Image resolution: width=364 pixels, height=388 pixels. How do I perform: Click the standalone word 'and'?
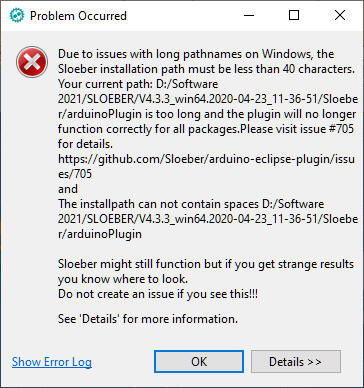[68, 189]
